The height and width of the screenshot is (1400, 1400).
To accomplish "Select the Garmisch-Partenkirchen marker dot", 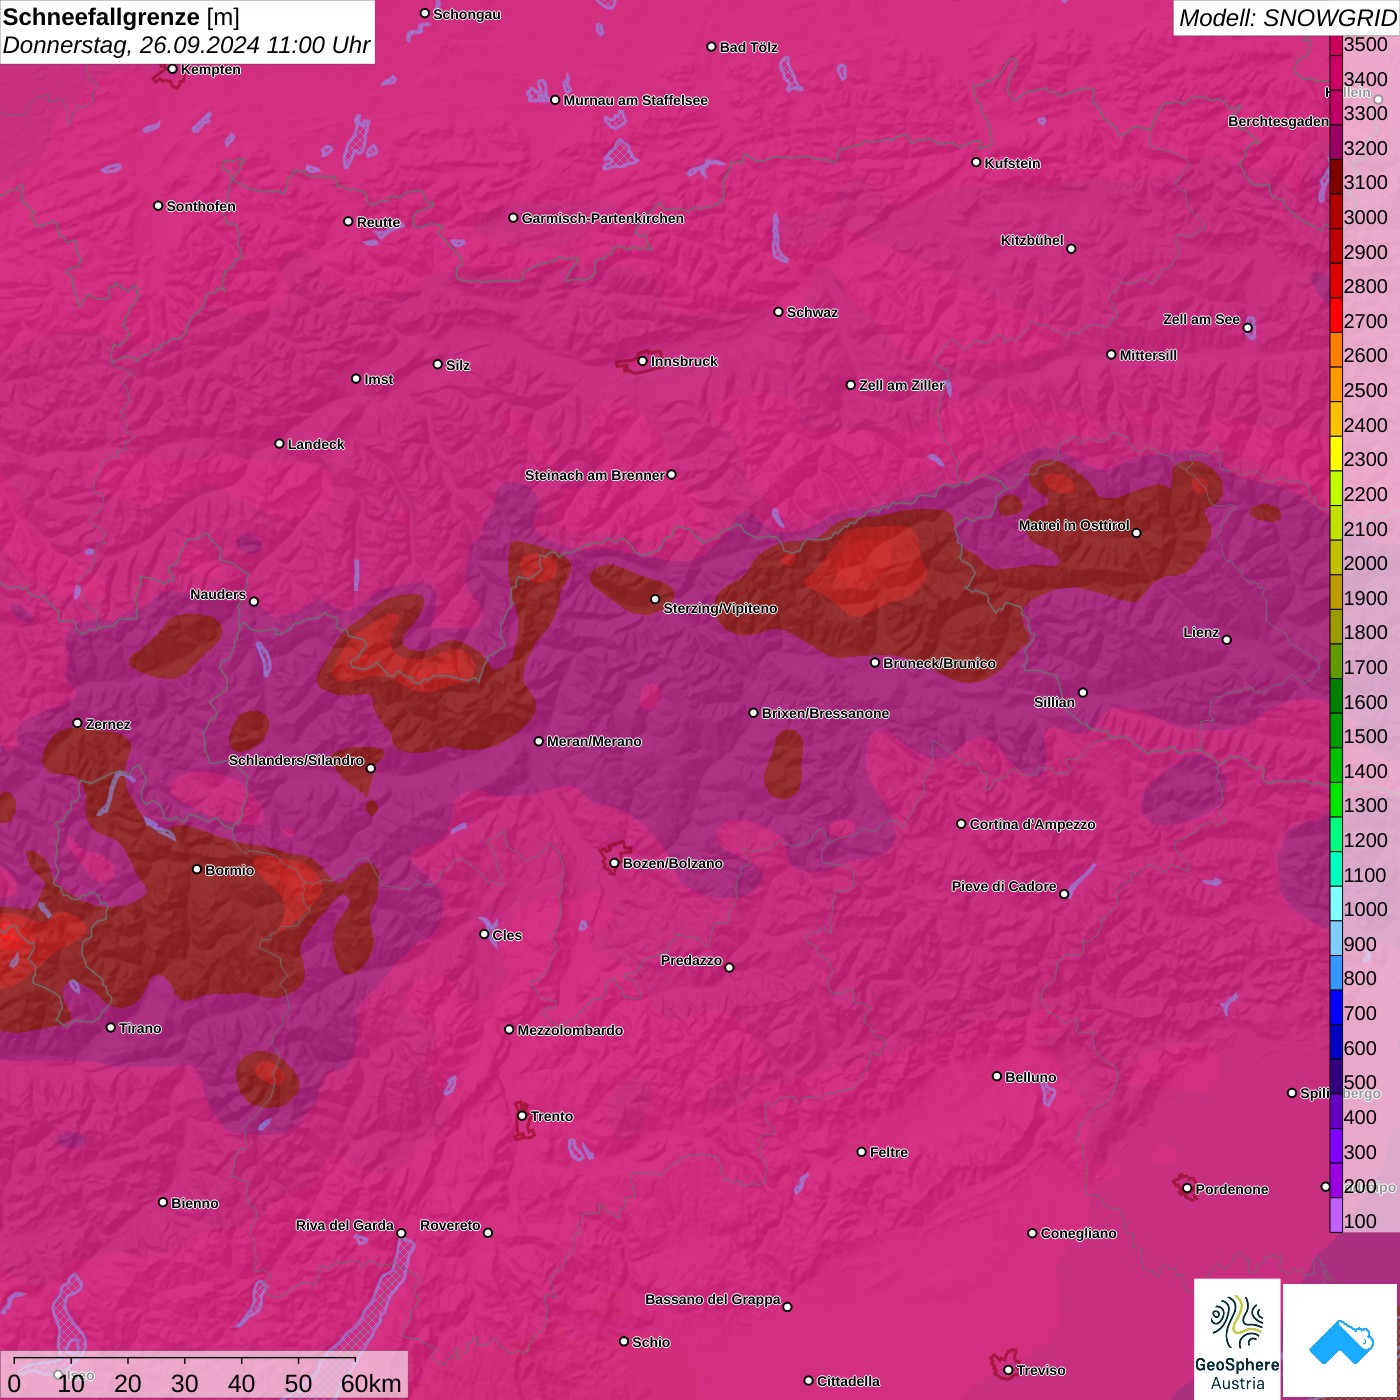I will 514,218.
